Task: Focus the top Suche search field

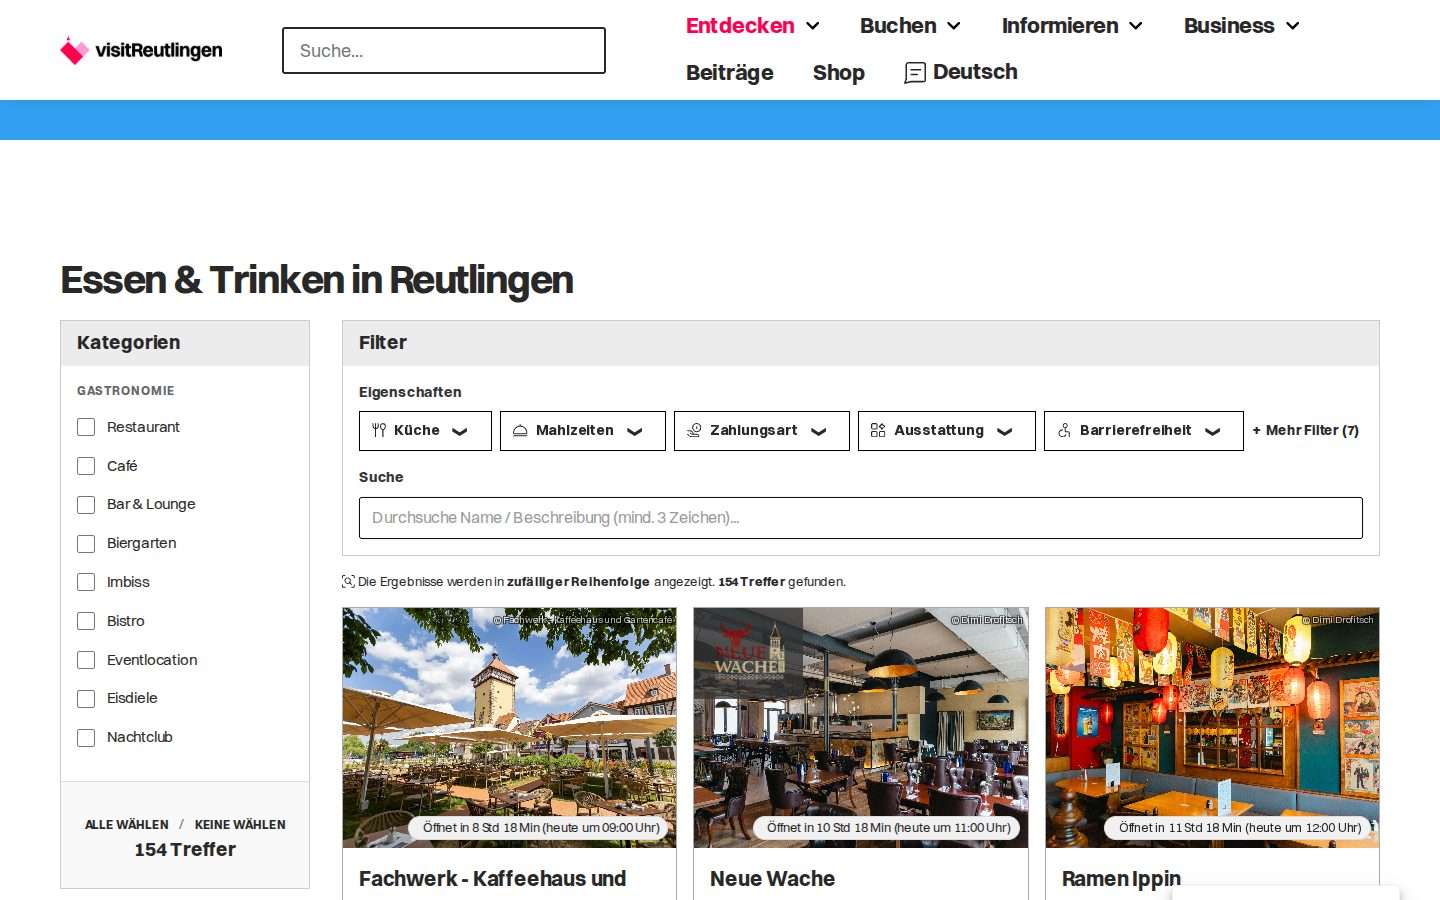Action: click(444, 50)
